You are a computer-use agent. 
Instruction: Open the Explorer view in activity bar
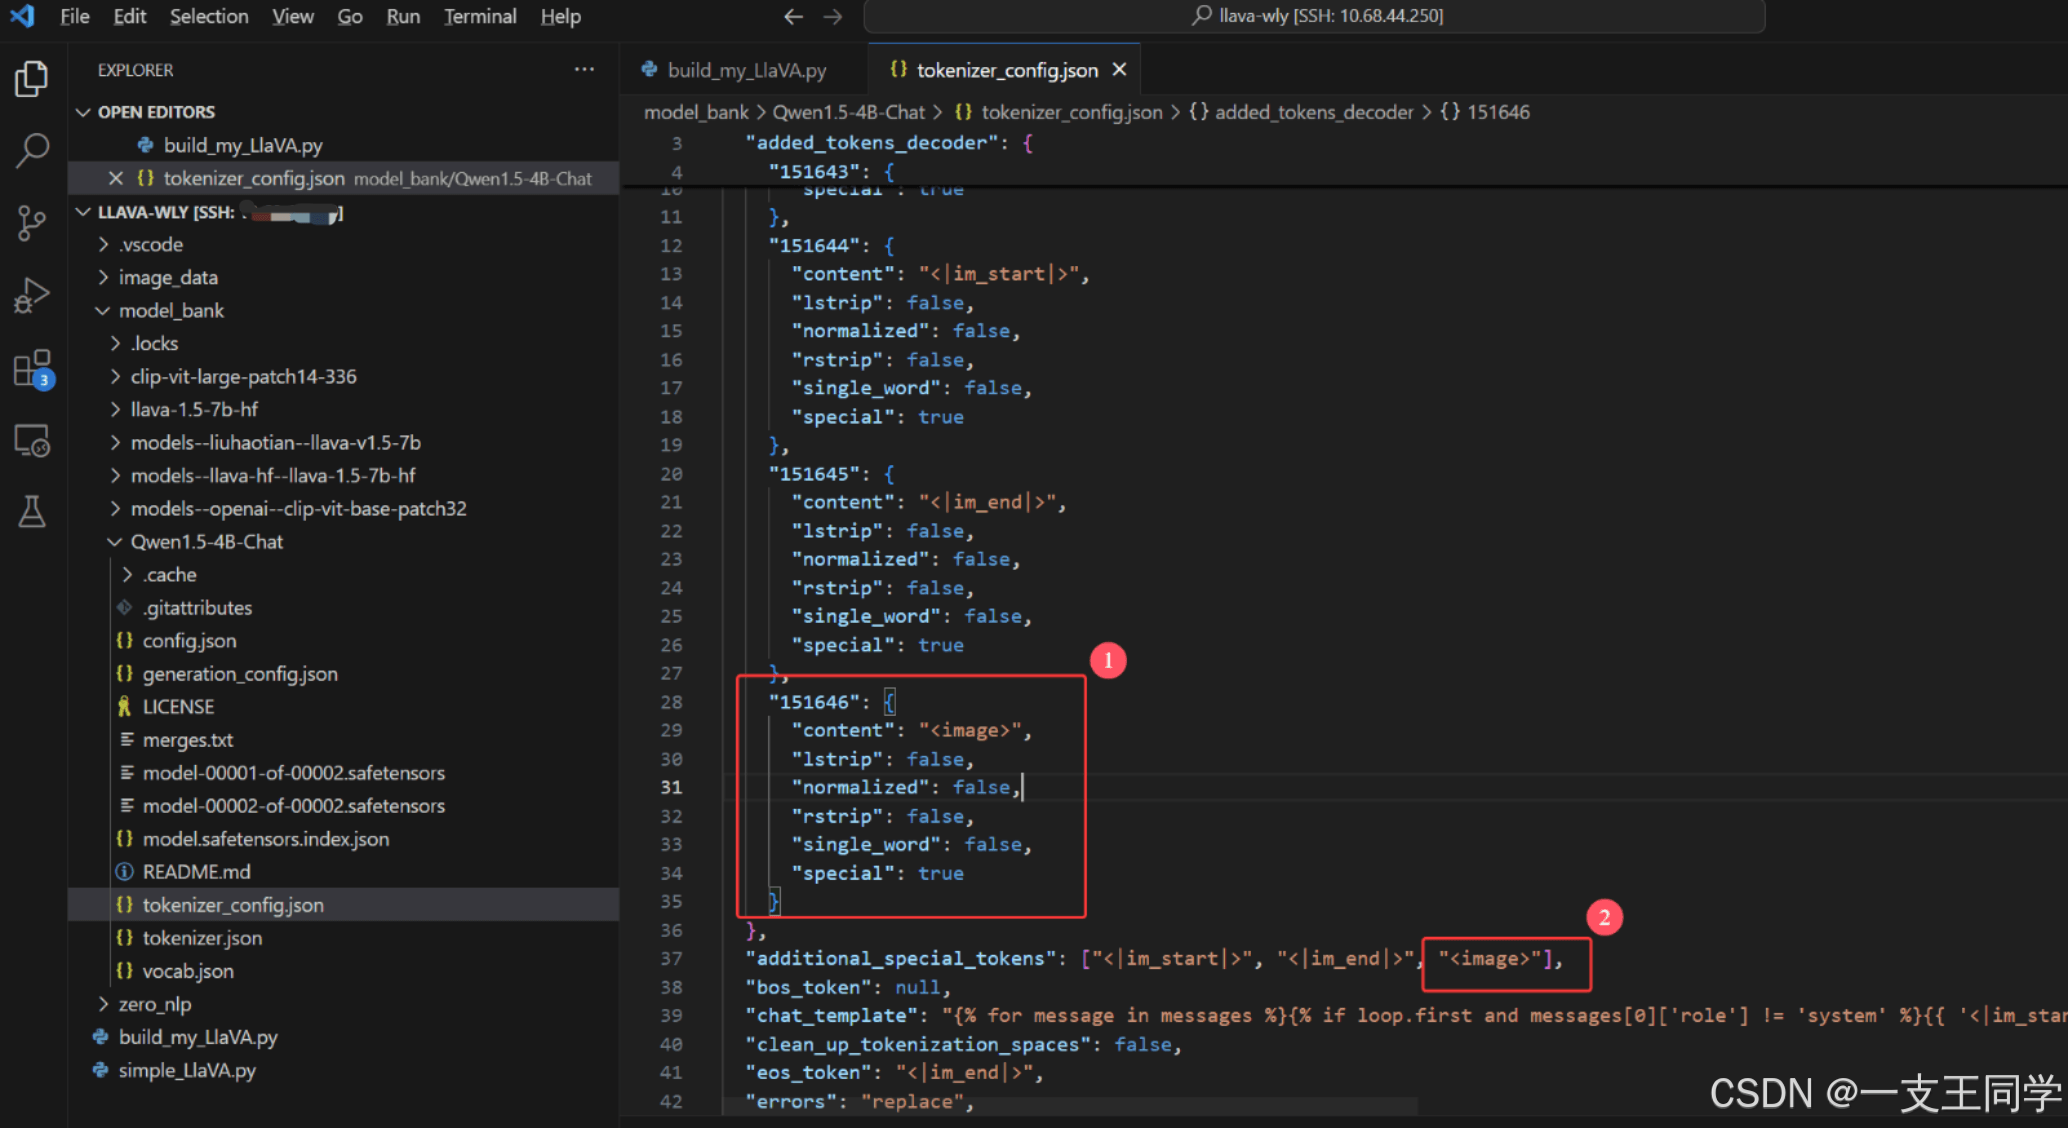[x=32, y=79]
